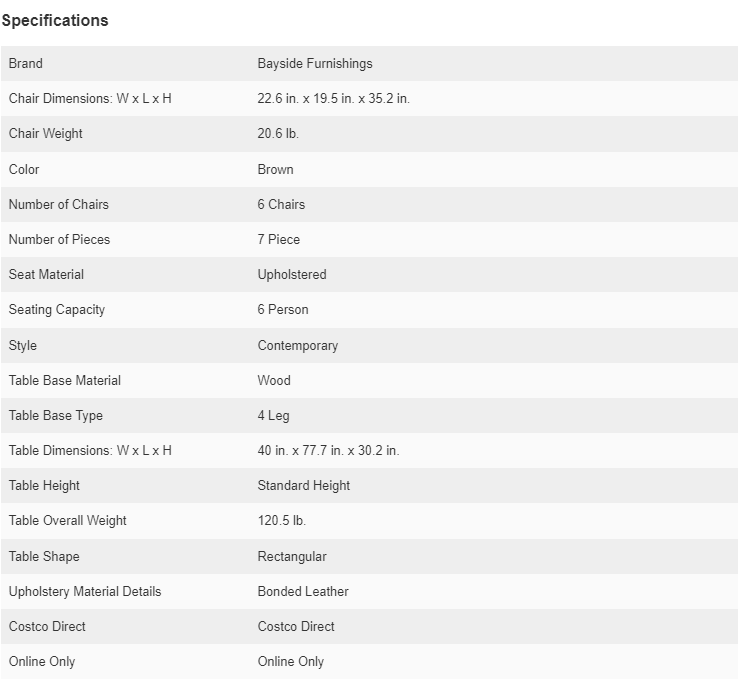Select the Contemporary style value
The image size is (738, 682).
[298, 345]
